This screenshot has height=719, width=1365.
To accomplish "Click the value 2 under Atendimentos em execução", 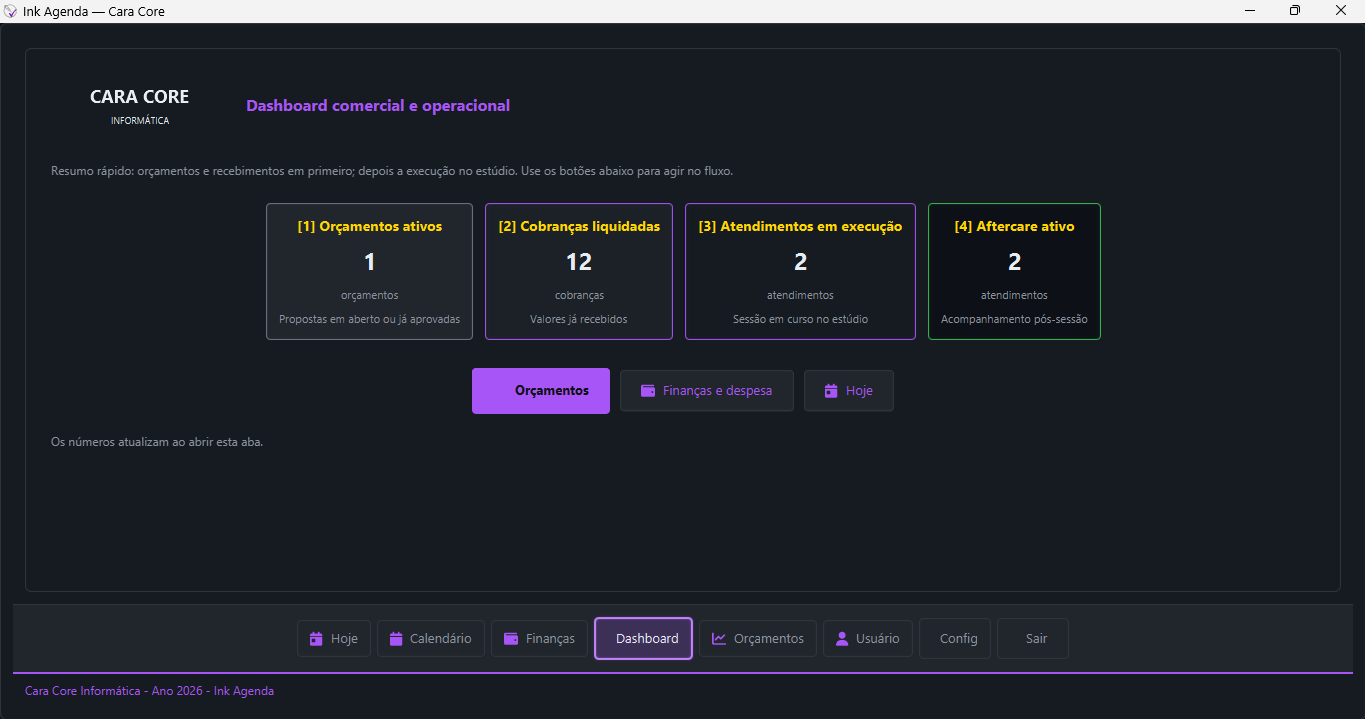I will (800, 262).
